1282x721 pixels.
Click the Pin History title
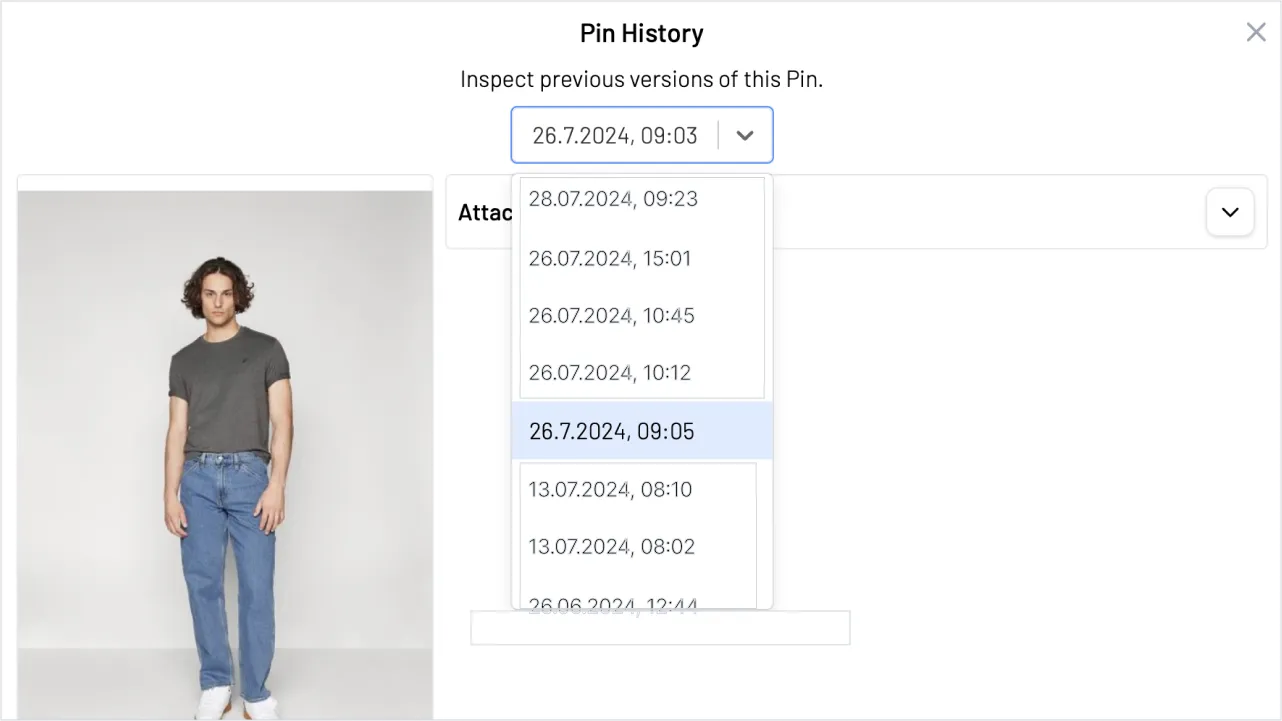pos(642,33)
